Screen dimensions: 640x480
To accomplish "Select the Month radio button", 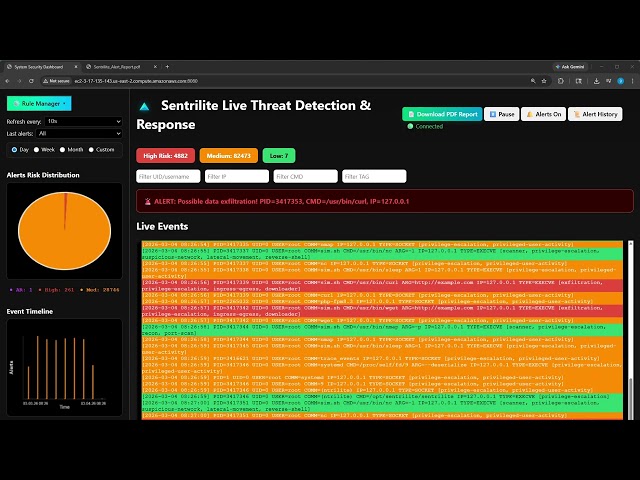I will (62, 150).
